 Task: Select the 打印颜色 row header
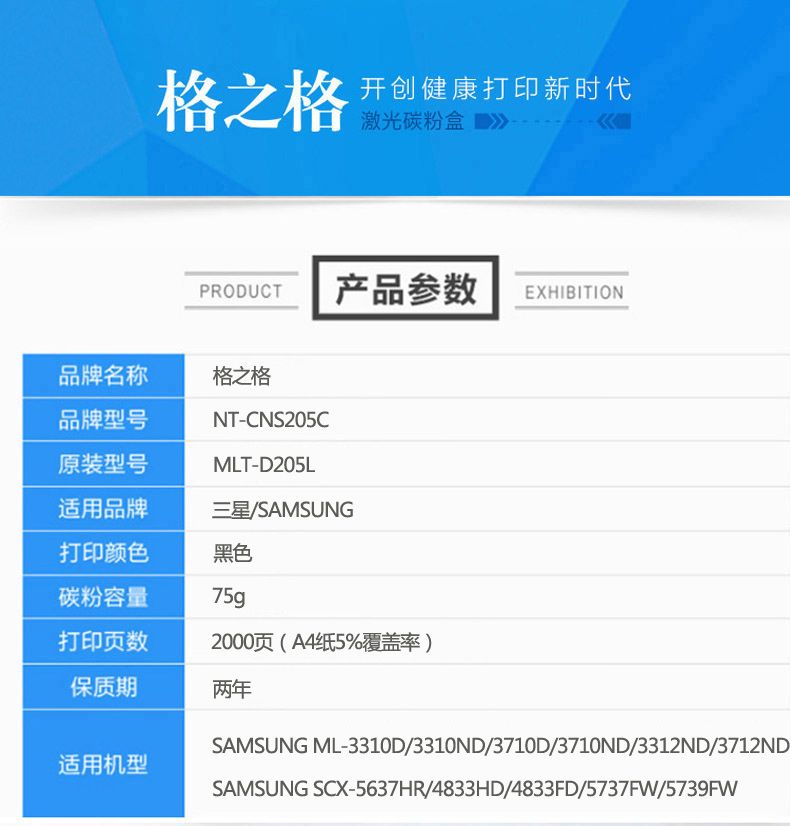point(103,553)
